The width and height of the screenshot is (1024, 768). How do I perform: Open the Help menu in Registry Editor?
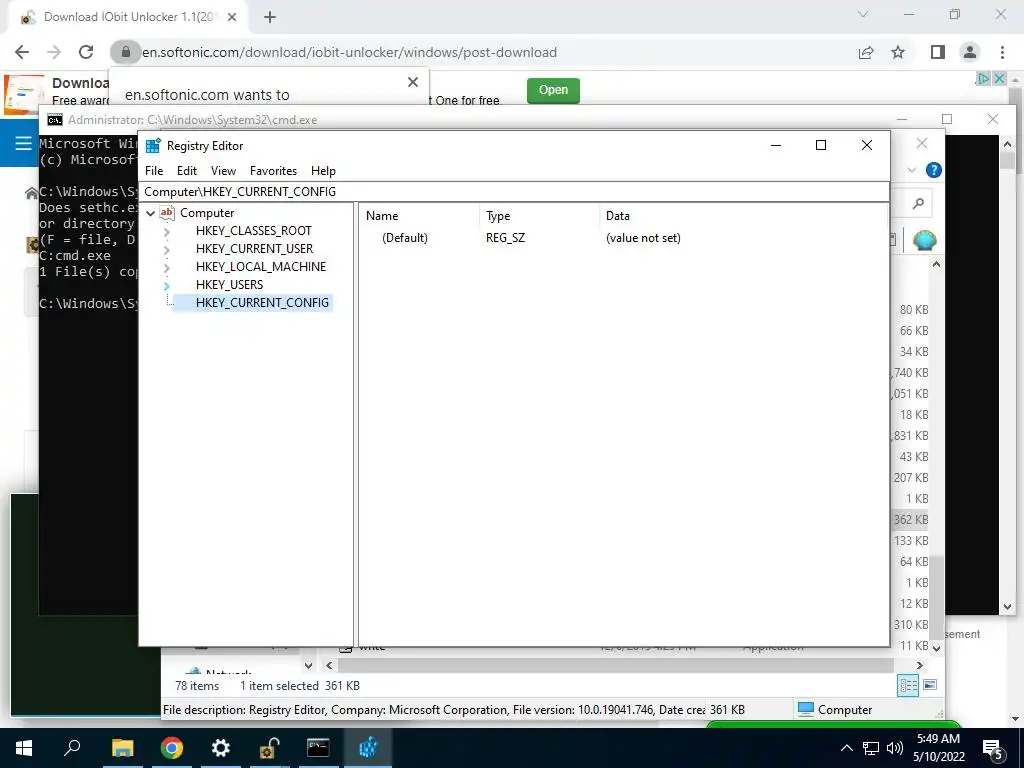point(323,170)
